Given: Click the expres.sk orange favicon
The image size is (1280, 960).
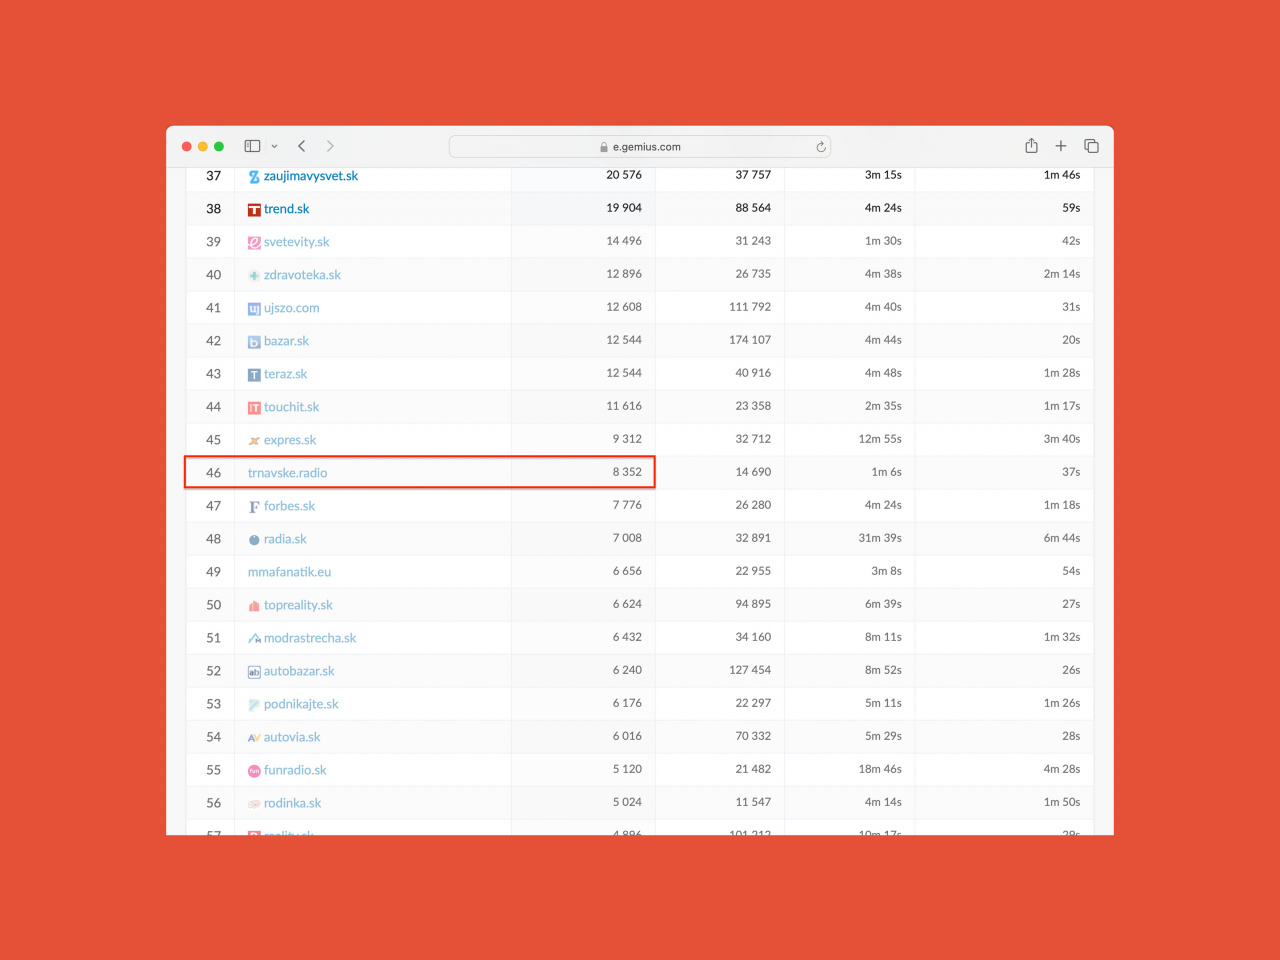Looking at the screenshot, I should [x=254, y=441].
